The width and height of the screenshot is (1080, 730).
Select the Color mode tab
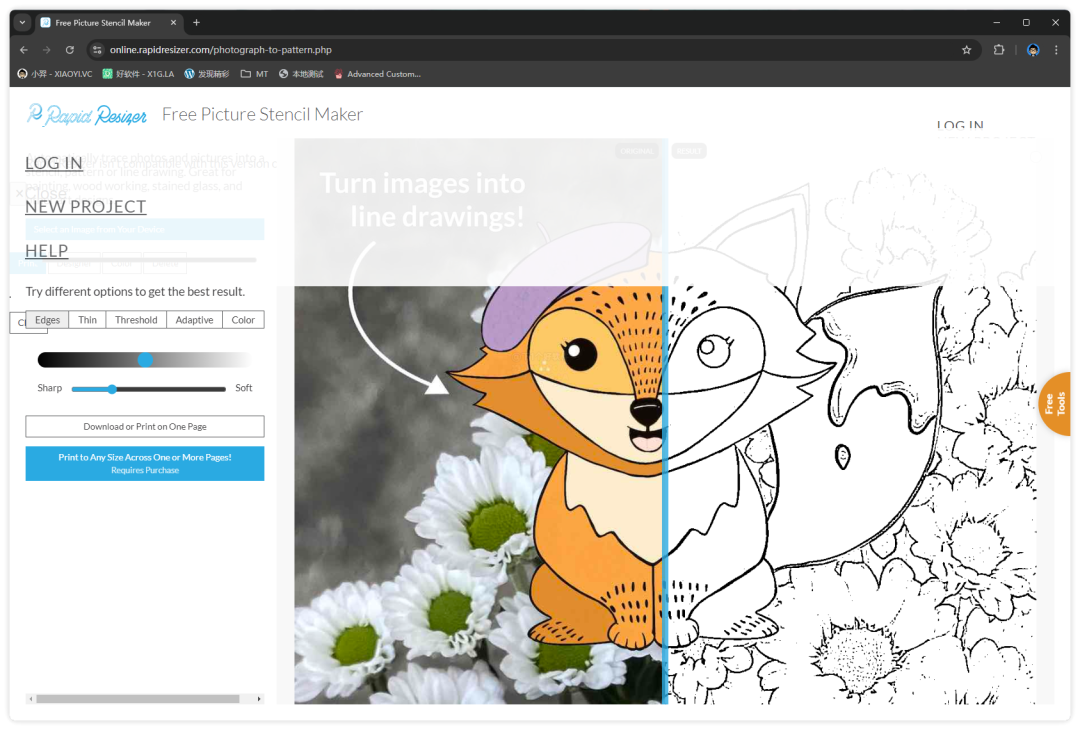(243, 320)
